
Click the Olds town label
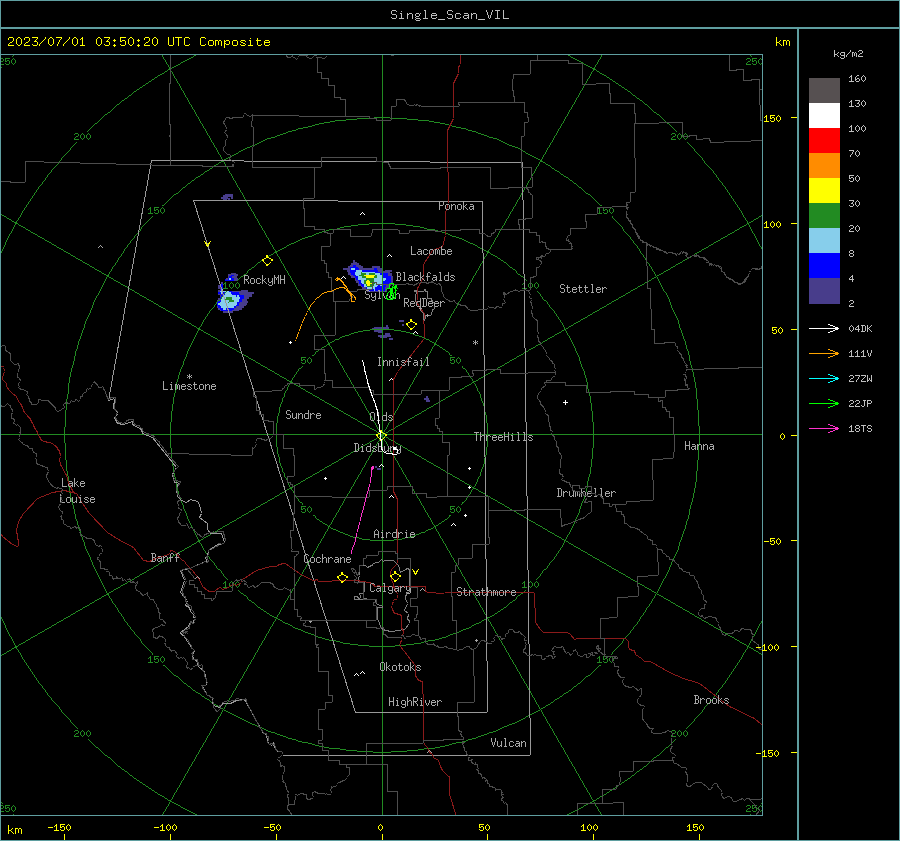coord(381,417)
